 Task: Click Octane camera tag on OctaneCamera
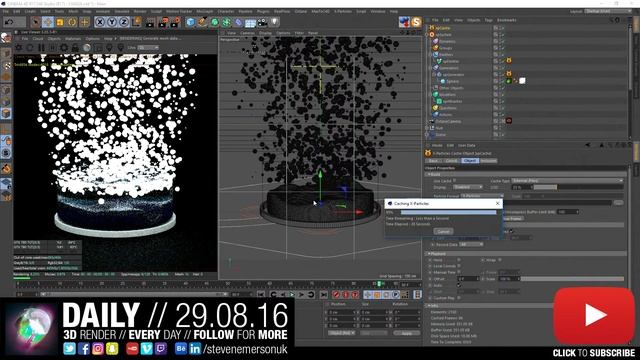[509, 121]
